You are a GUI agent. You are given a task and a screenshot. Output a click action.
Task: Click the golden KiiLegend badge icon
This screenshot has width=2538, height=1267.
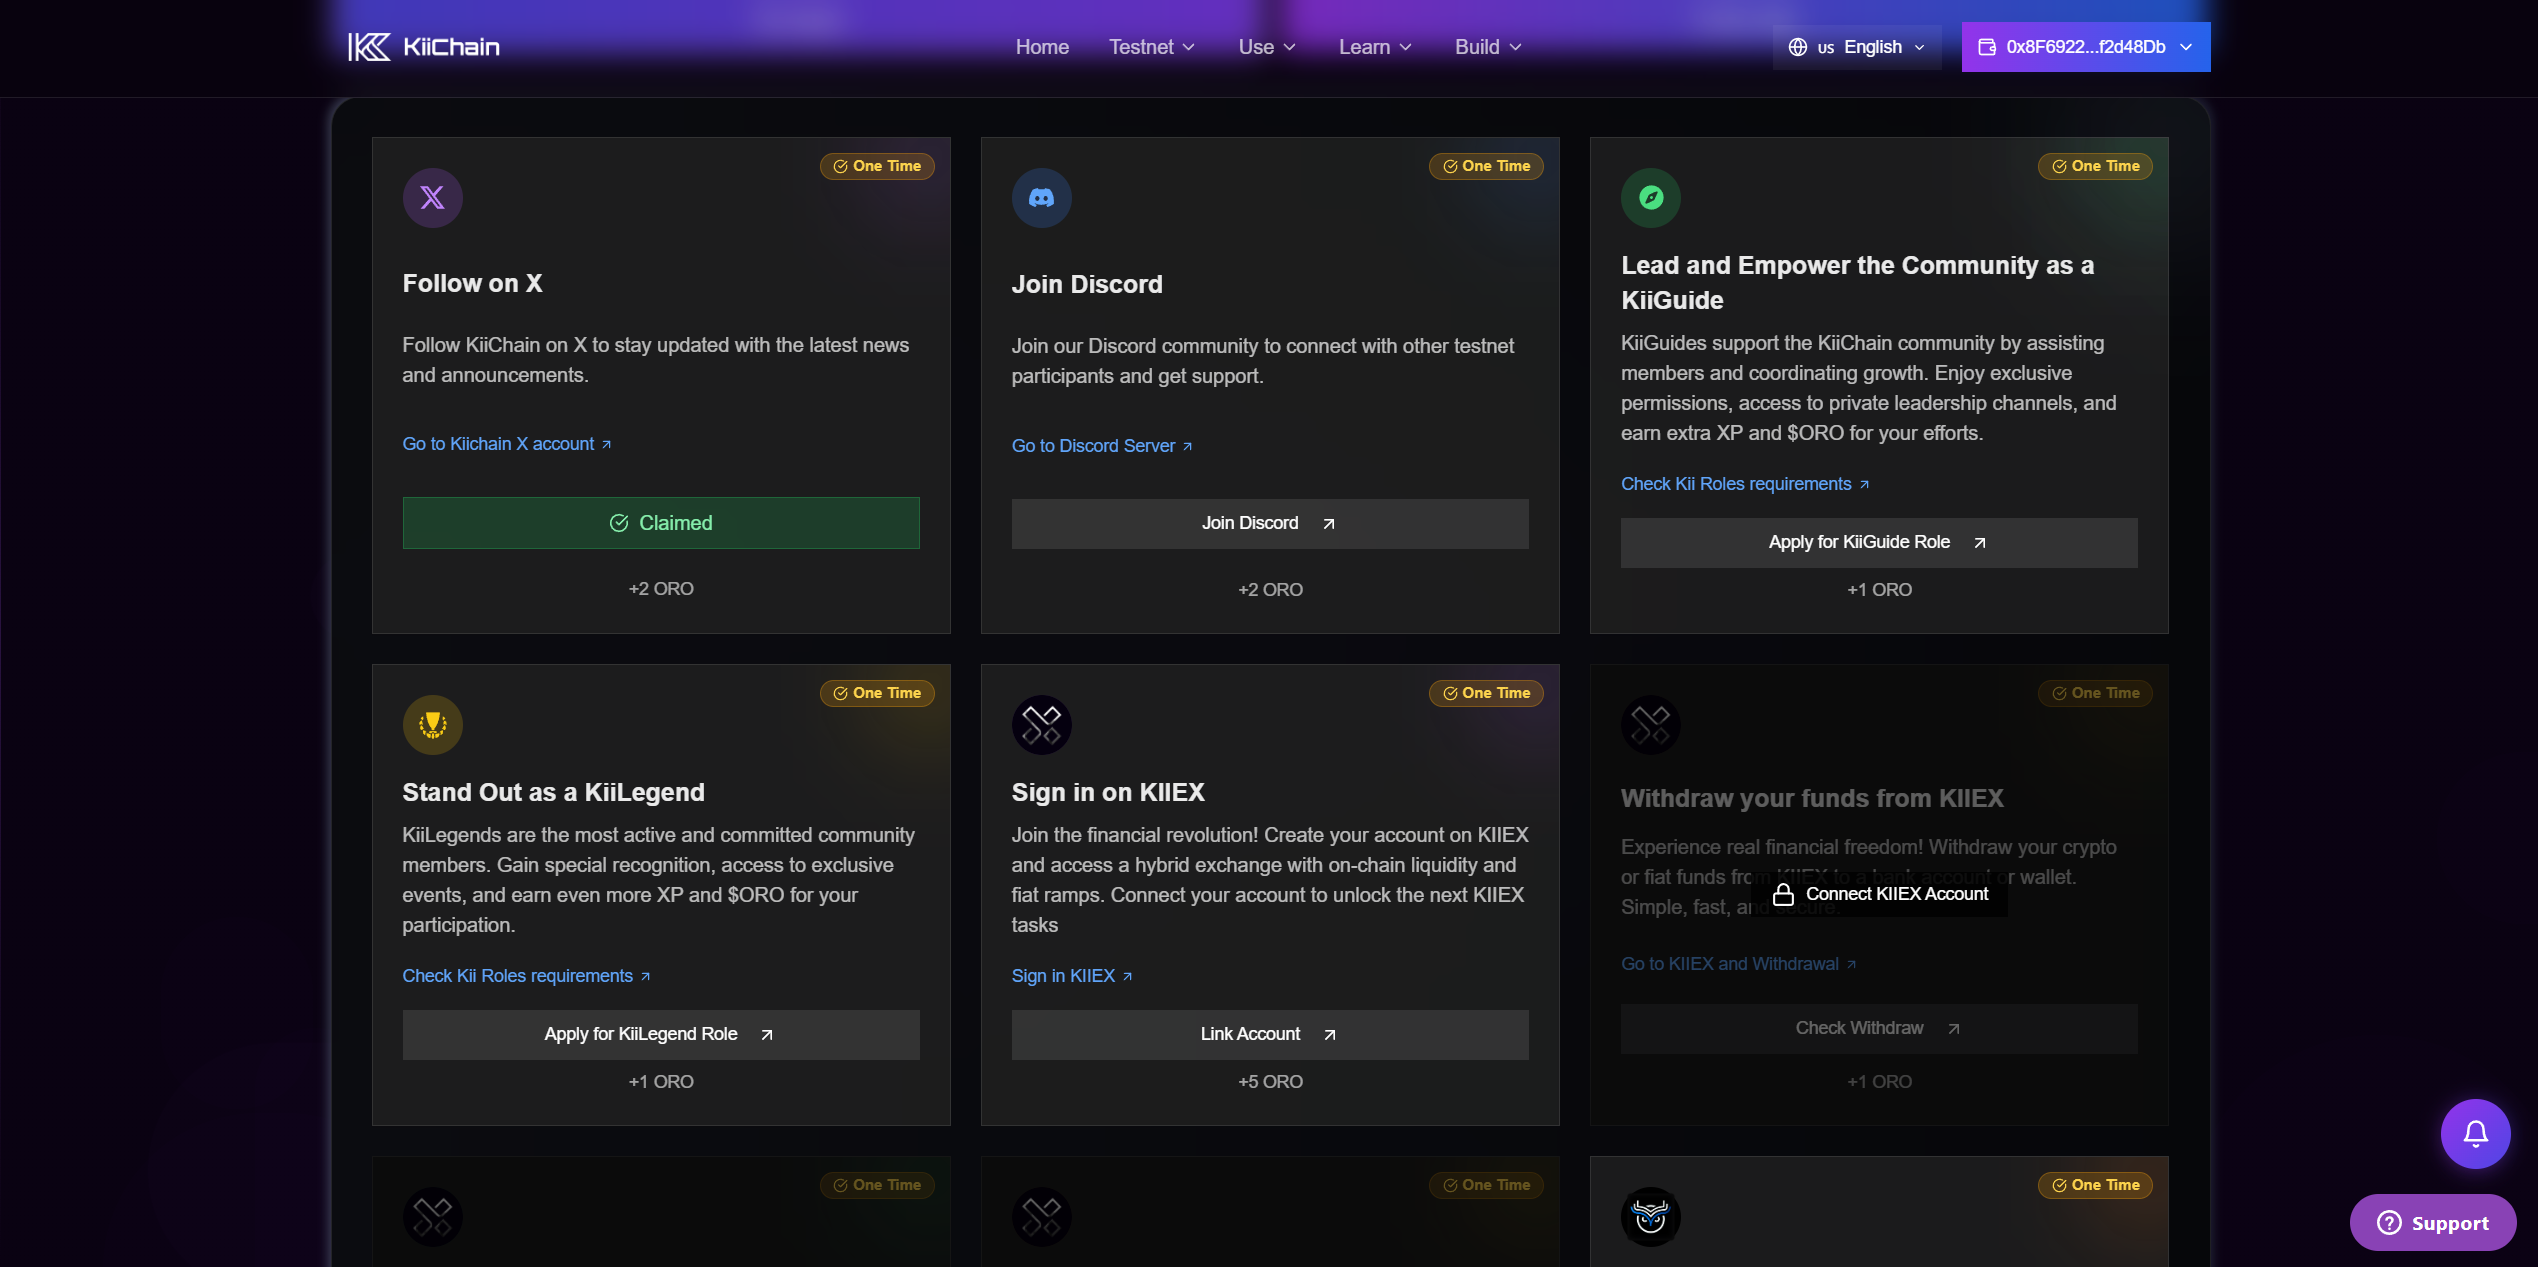[432, 724]
